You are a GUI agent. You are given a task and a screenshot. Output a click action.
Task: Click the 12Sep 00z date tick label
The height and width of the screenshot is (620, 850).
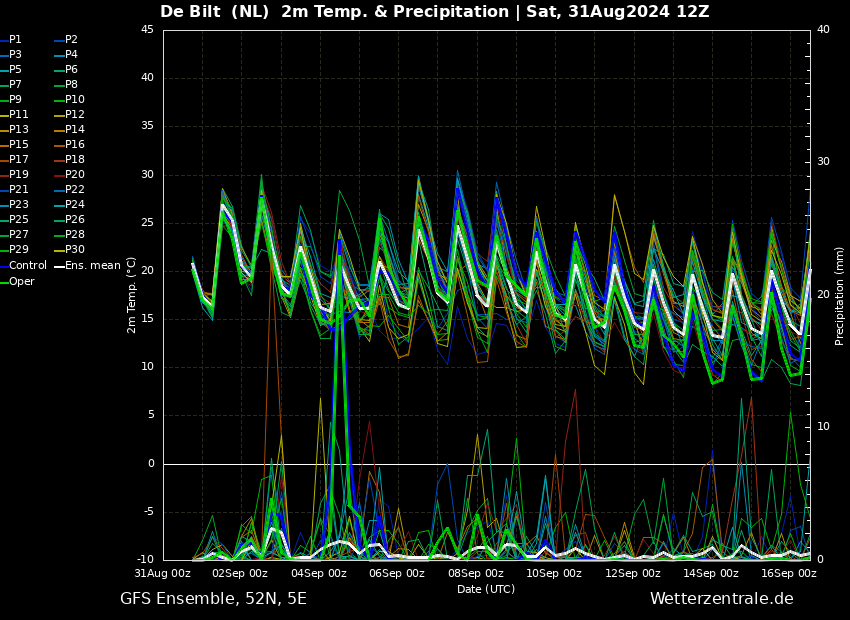(633, 573)
